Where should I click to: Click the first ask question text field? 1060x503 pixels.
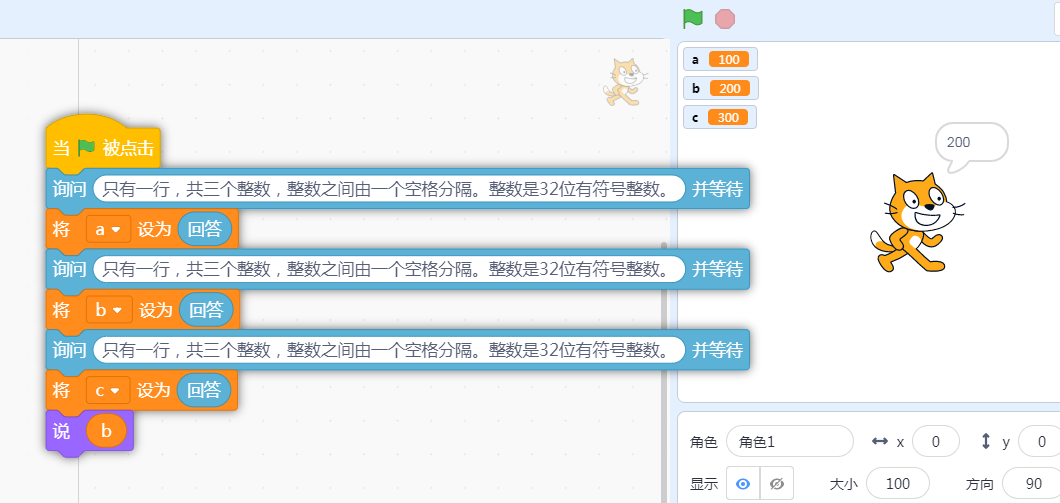coord(389,189)
